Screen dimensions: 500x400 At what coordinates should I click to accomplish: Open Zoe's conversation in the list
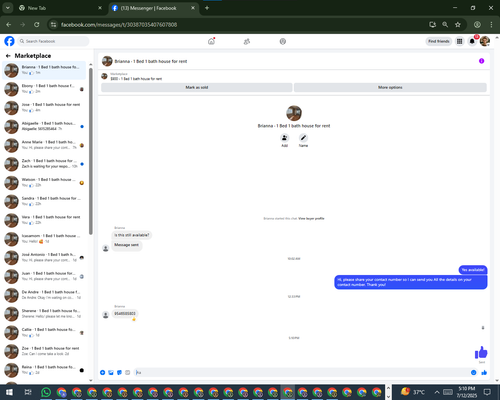click(x=44, y=351)
